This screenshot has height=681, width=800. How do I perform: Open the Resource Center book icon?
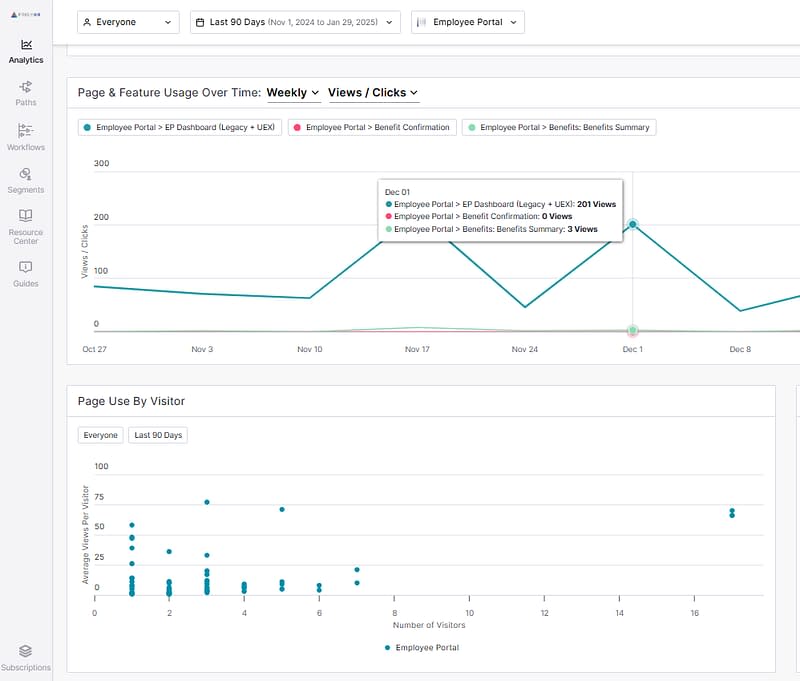pyautogui.click(x=26, y=216)
